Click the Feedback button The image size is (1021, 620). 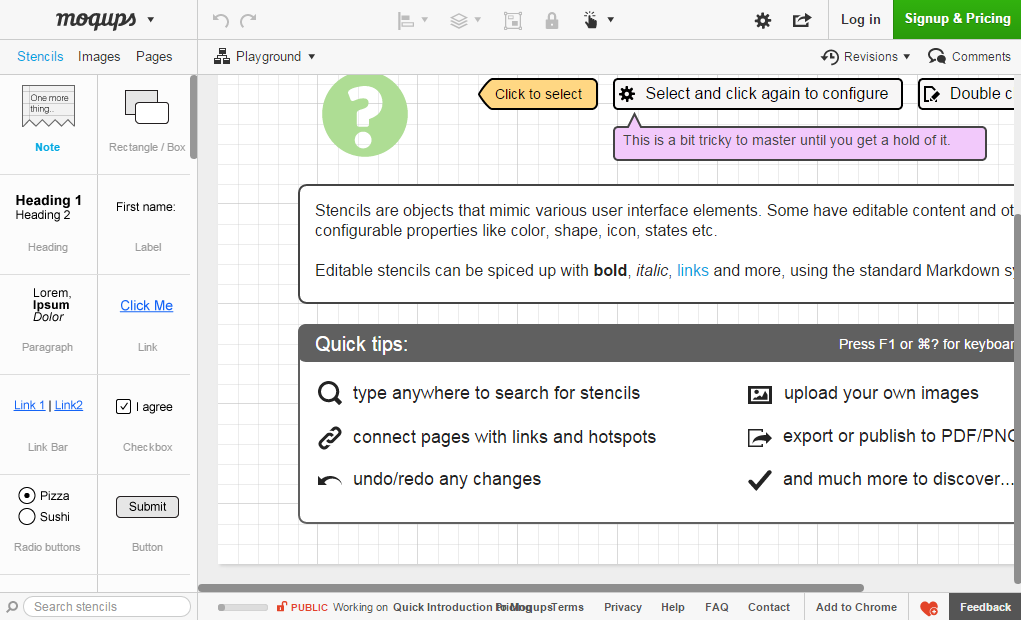pyautogui.click(x=985, y=607)
